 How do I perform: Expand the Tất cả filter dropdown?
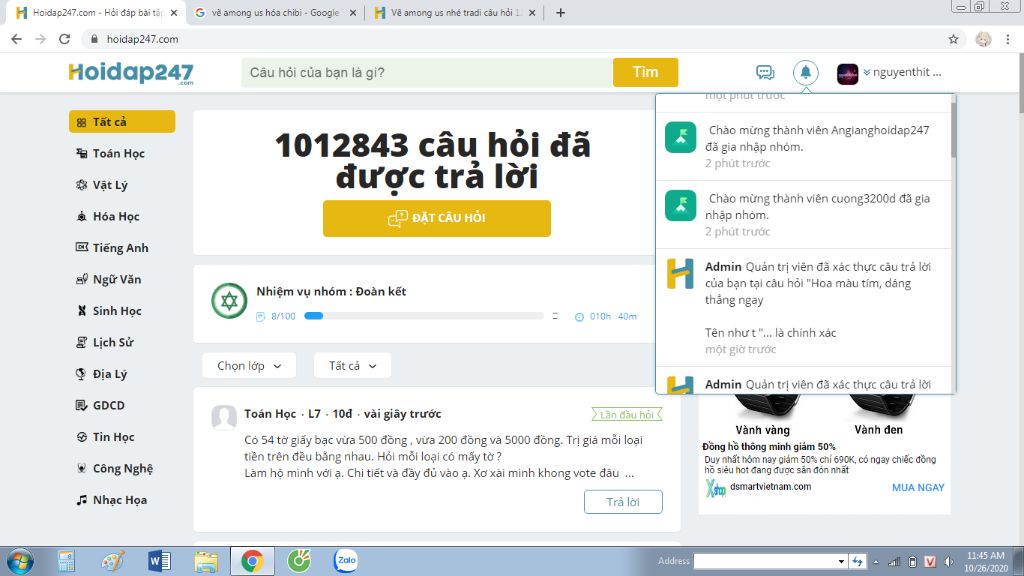352,366
